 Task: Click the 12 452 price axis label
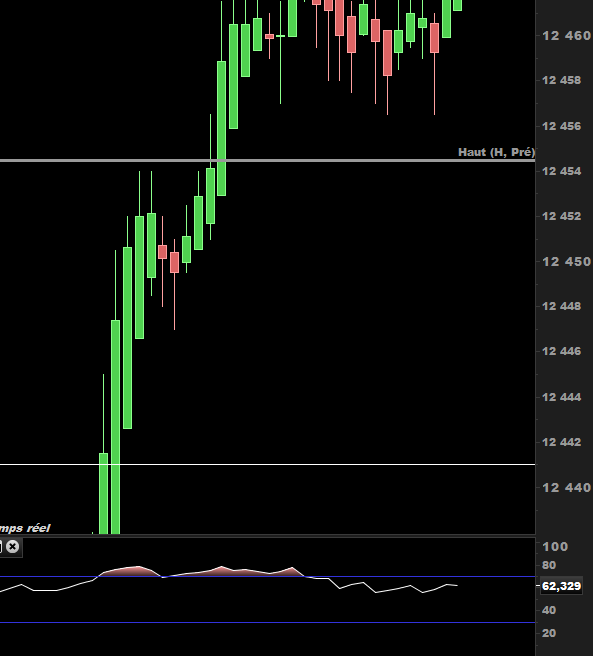(x=562, y=216)
